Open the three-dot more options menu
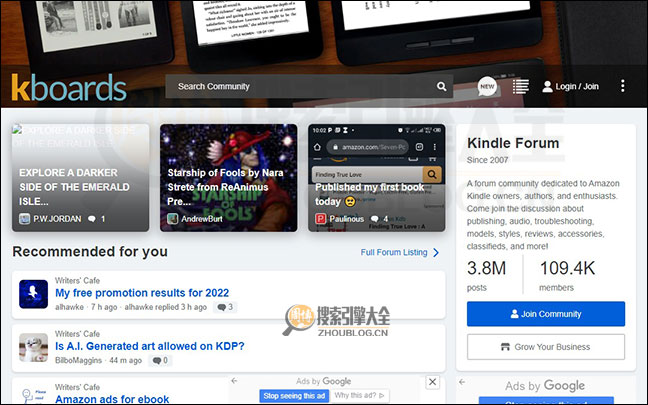The width and height of the screenshot is (648, 405). (x=622, y=86)
